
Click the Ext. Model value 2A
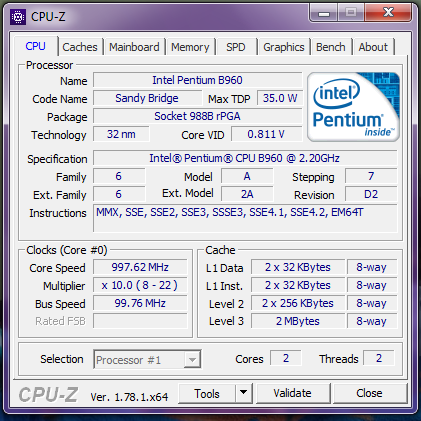[x=247, y=194]
